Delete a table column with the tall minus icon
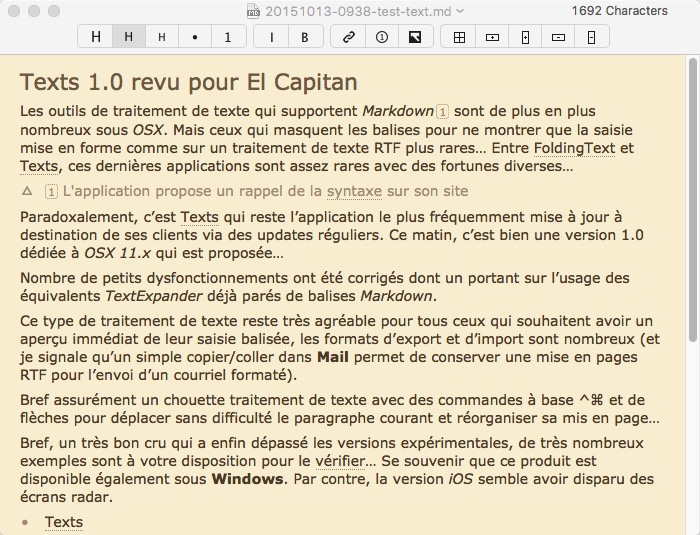This screenshot has width=700, height=535. [591, 37]
